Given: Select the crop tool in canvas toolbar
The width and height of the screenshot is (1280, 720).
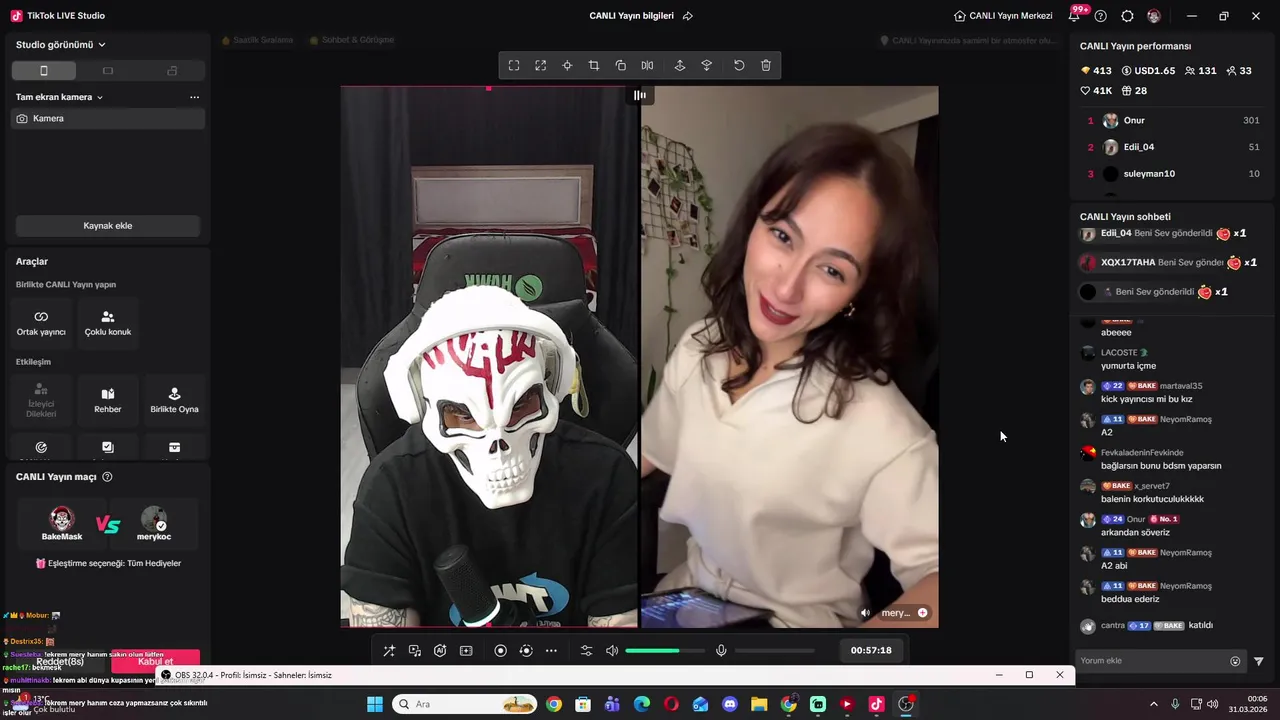Looking at the screenshot, I should click(x=594, y=65).
